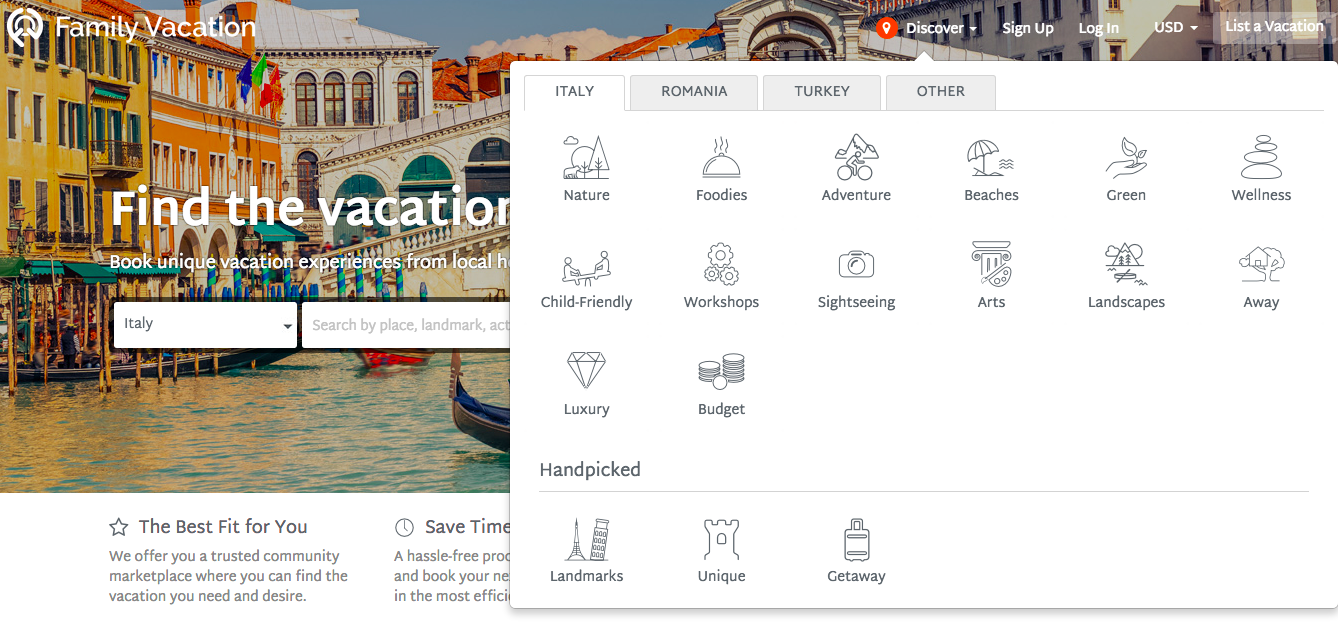Open the Adventure cycling icon
The height and width of the screenshot is (626, 1338).
(x=856, y=156)
